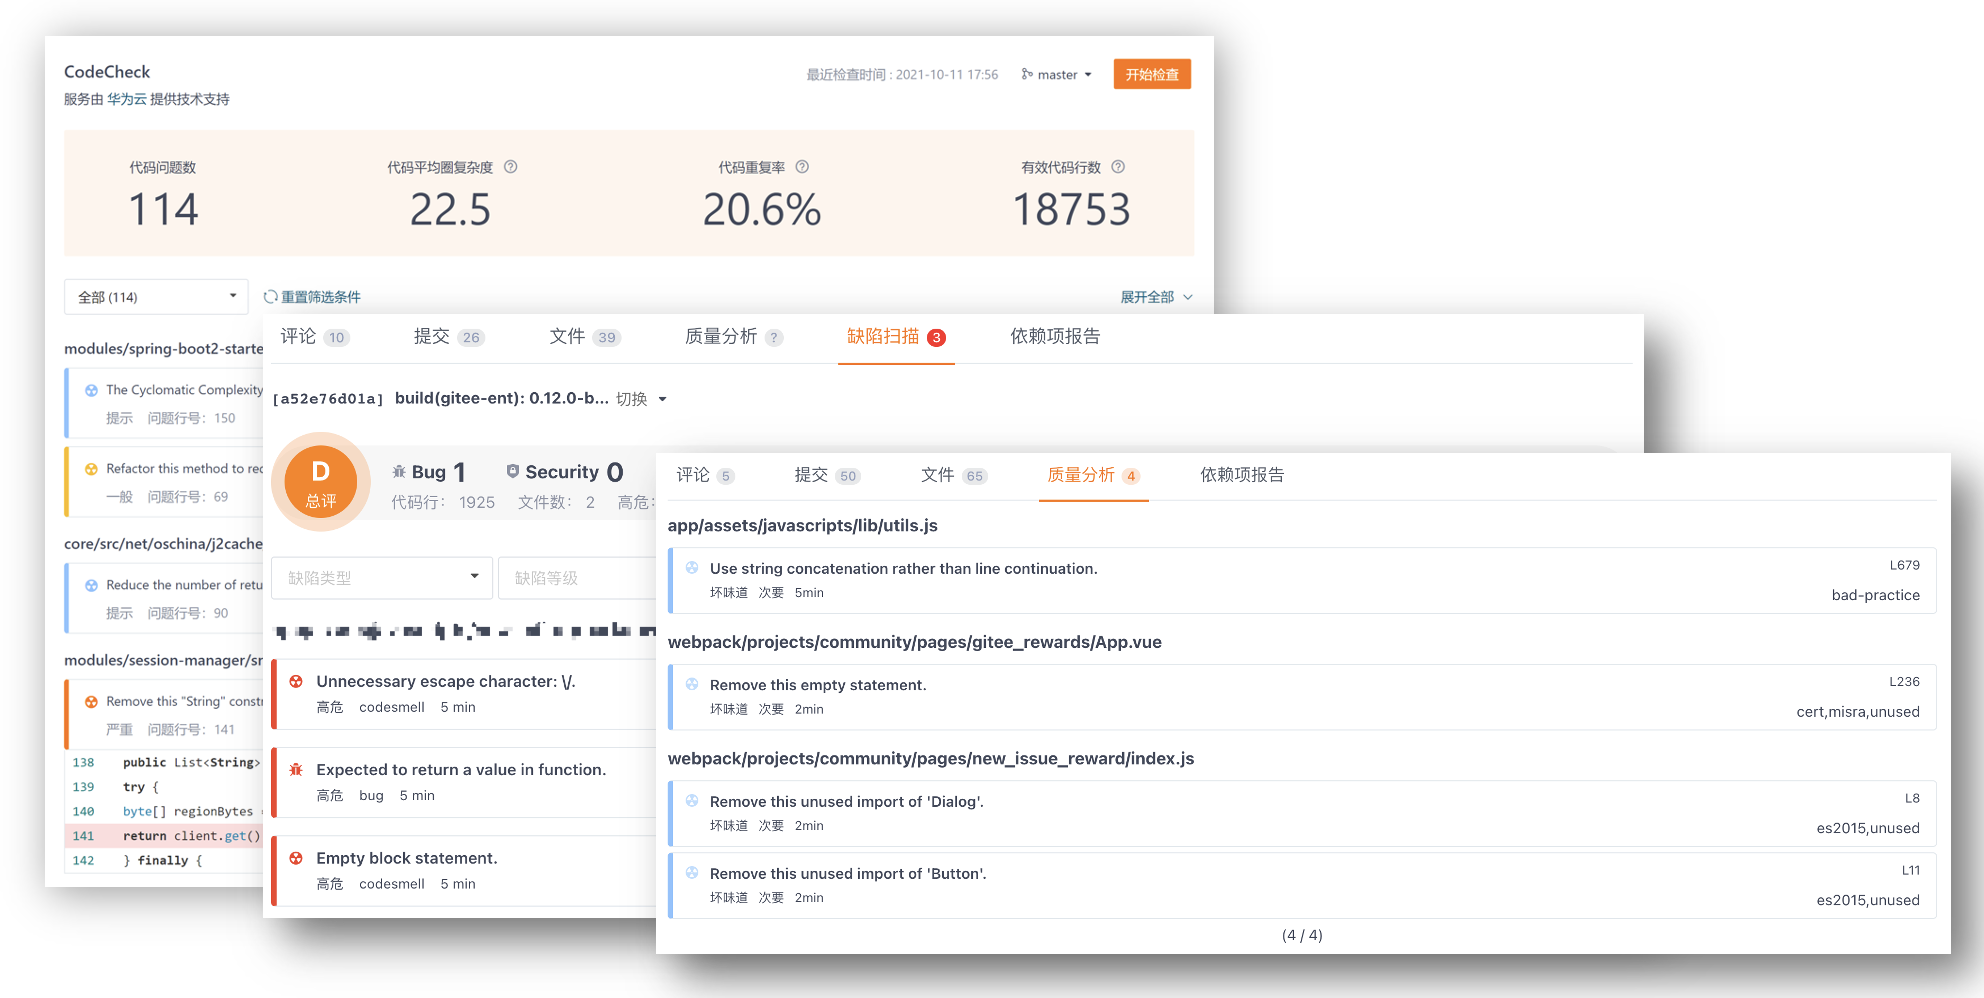
Task: Click icon for 'Use string concatenation' issue
Action: [x=692, y=568]
